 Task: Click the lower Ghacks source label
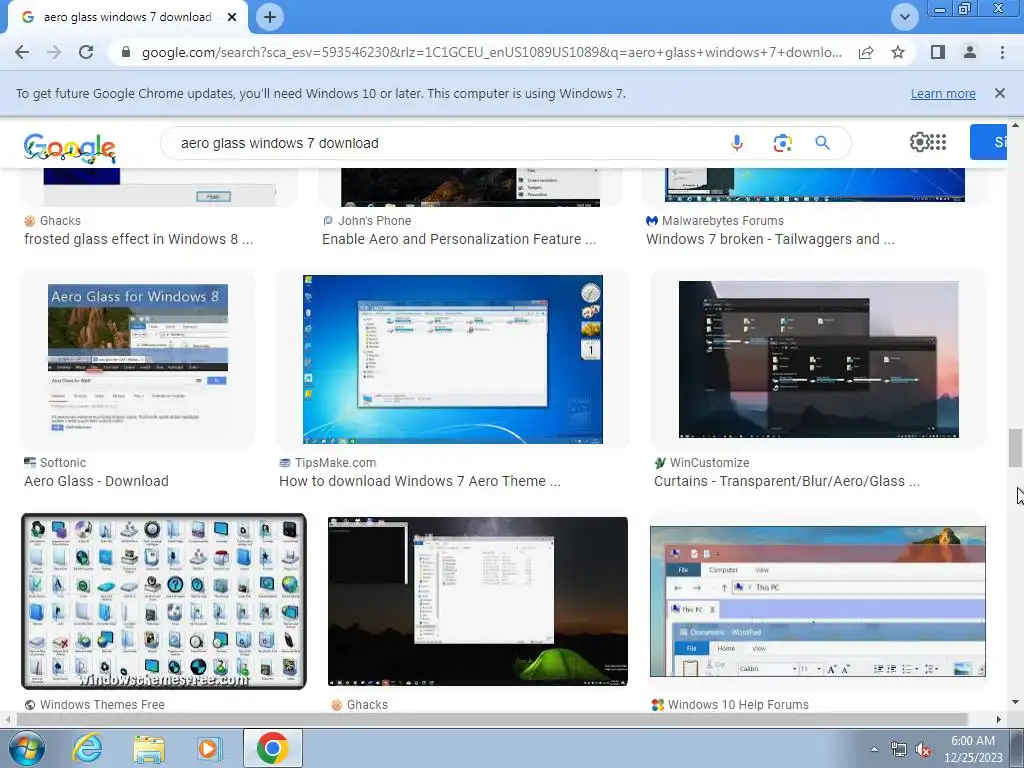coord(367,705)
